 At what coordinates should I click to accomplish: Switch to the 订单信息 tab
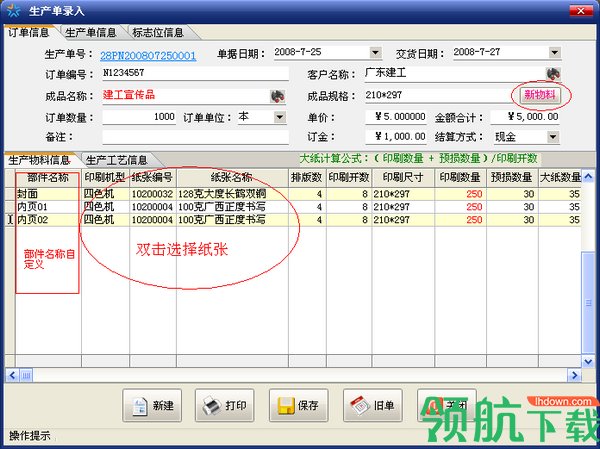click(x=29, y=33)
